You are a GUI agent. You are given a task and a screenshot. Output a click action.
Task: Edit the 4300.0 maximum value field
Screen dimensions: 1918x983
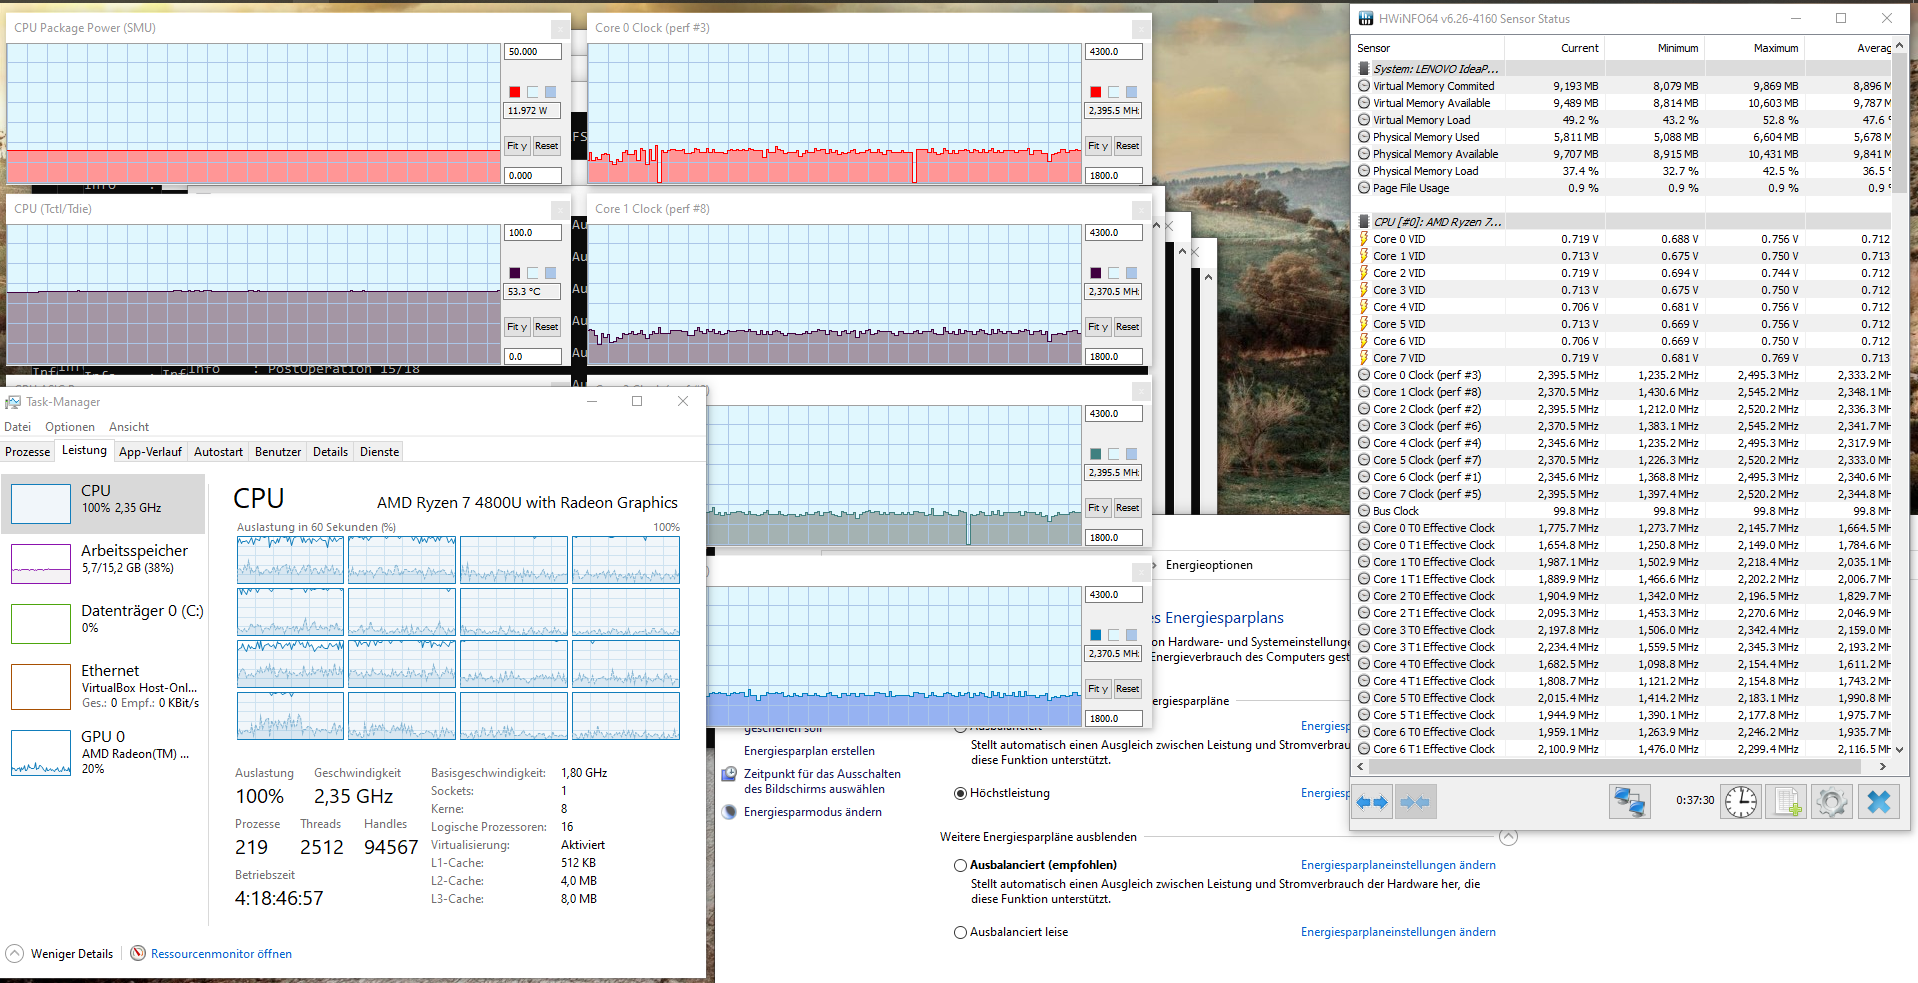[x=1113, y=51]
